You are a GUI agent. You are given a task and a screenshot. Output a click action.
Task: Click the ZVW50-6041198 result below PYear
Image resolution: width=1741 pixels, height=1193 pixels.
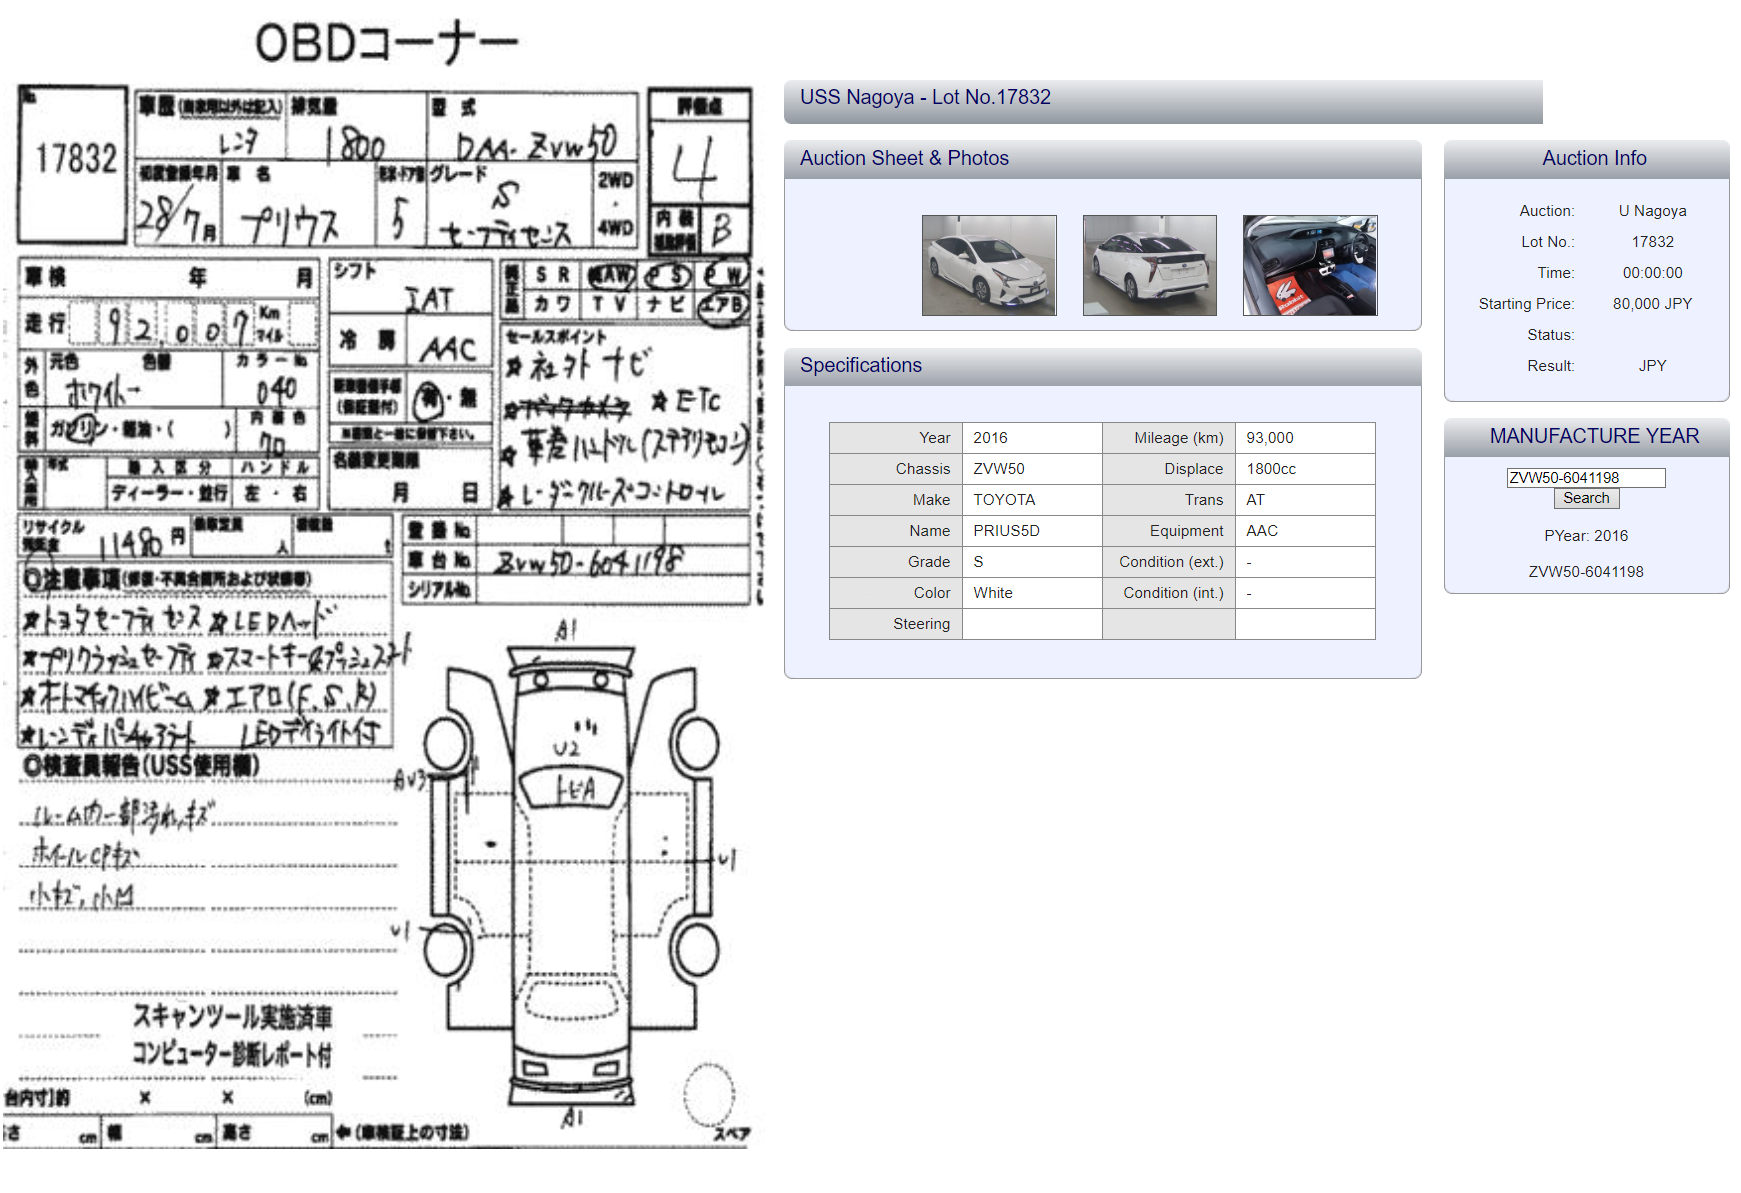pos(1586,572)
